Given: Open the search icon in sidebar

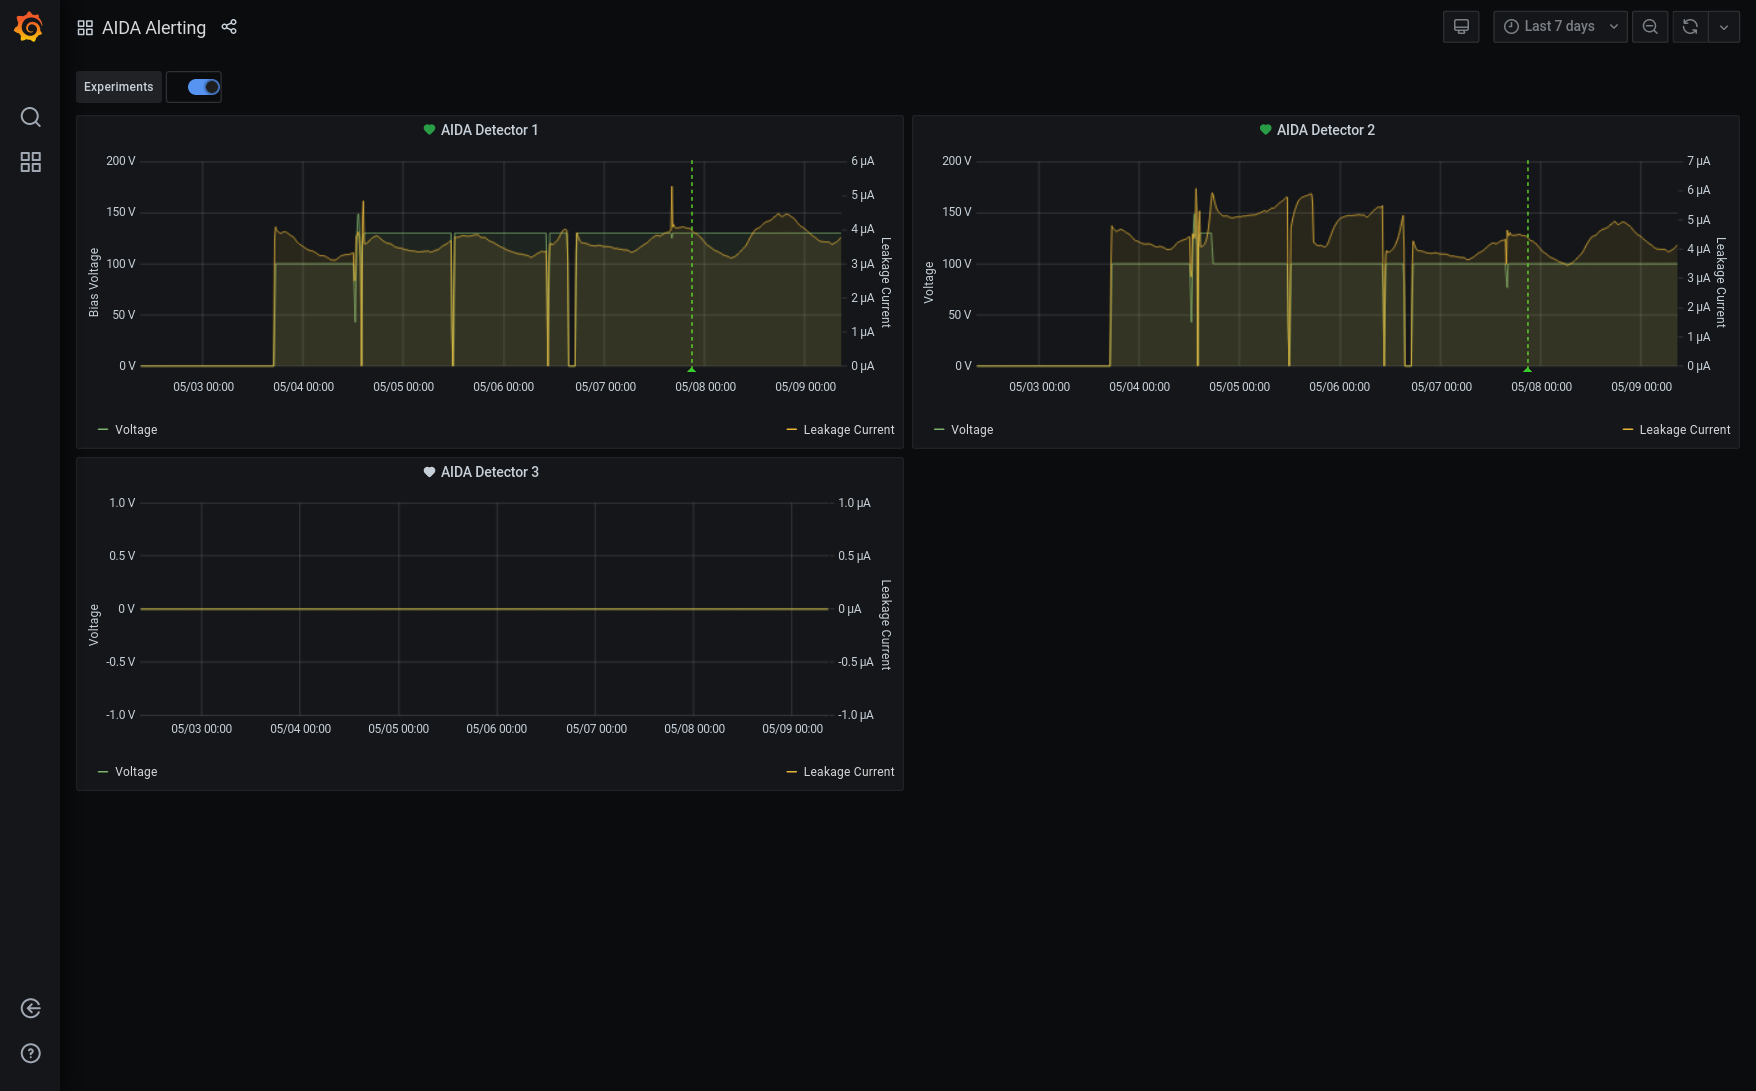Looking at the screenshot, I should (x=31, y=117).
